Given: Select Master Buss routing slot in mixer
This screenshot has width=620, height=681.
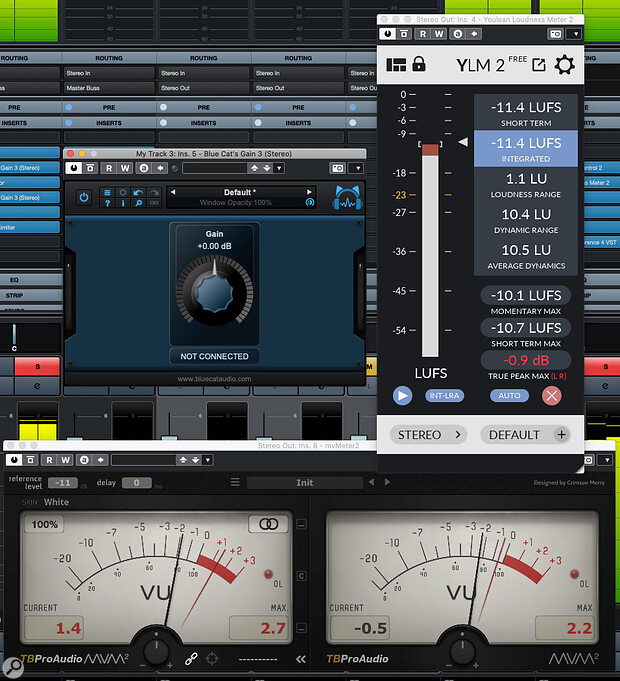Looking at the screenshot, I should pyautogui.click(x=109, y=88).
